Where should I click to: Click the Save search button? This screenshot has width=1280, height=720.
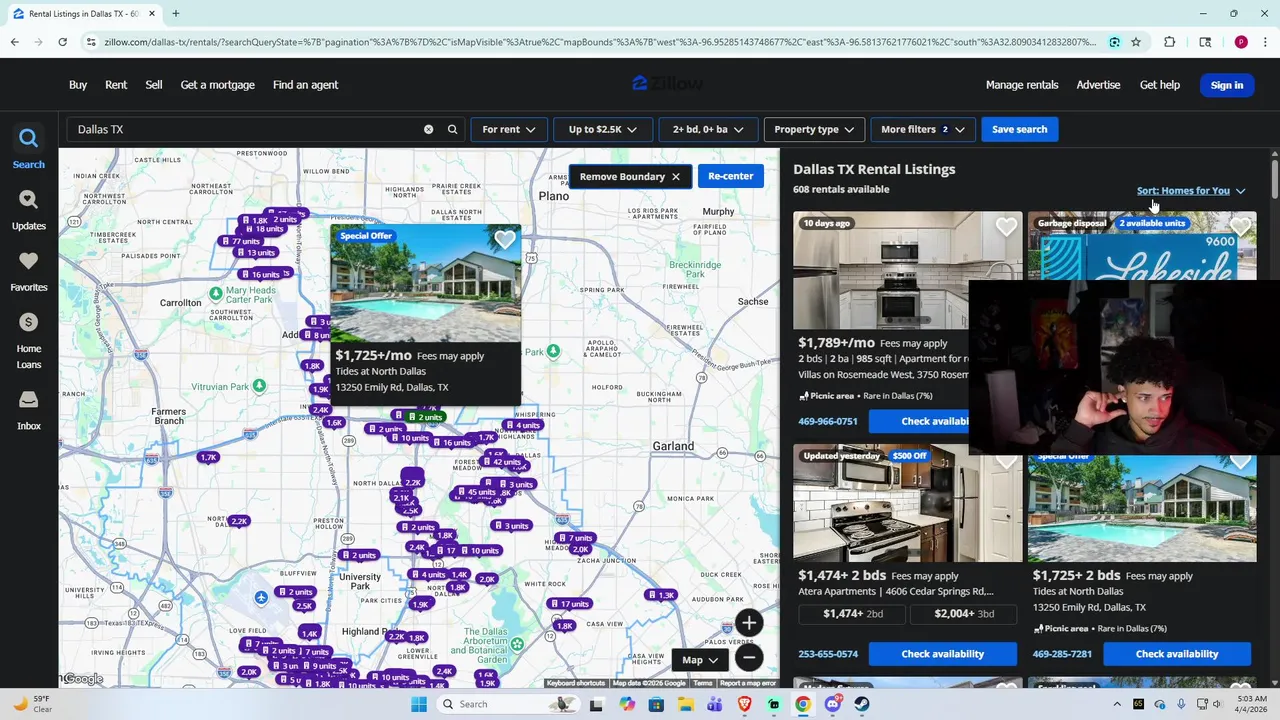coord(1019,129)
